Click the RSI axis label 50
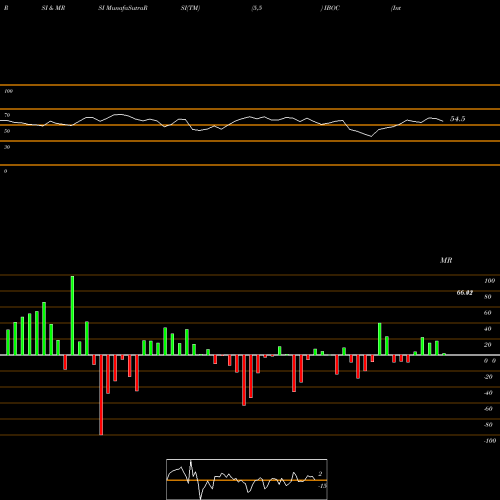Image resolution: width=500 pixels, height=500 pixels. click(x=7, y=131)
